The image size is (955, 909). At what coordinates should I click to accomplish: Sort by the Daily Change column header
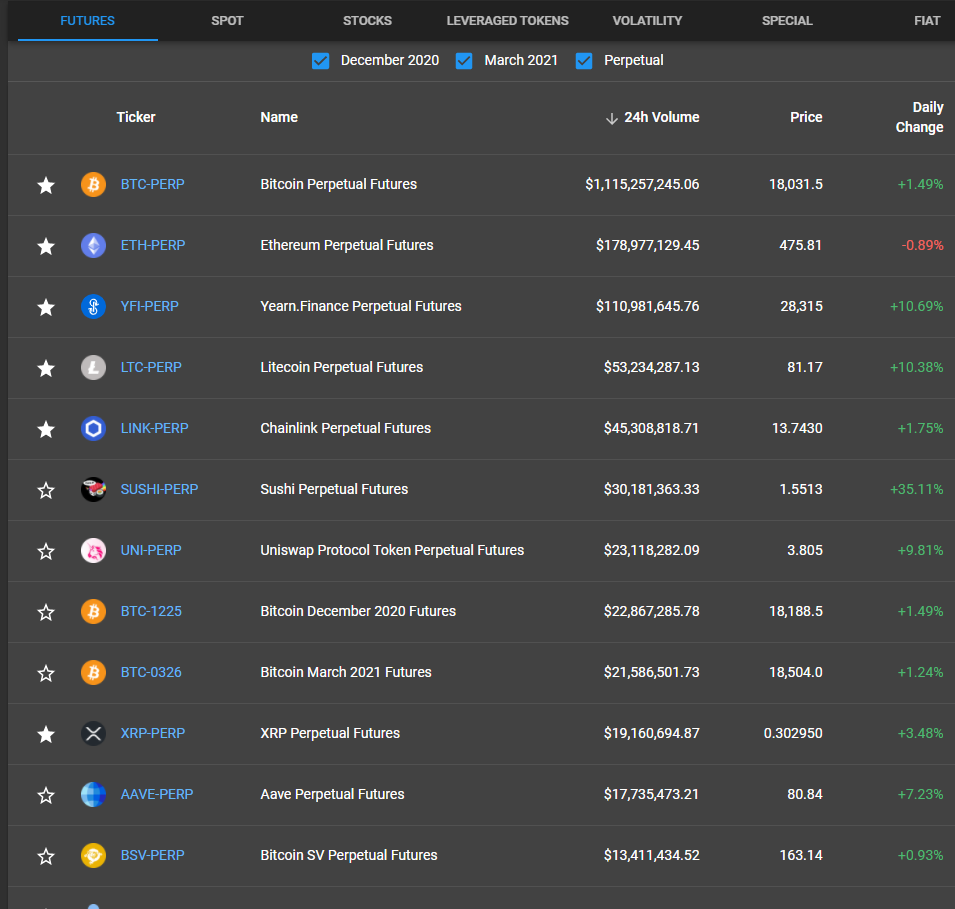pos(919,117)
